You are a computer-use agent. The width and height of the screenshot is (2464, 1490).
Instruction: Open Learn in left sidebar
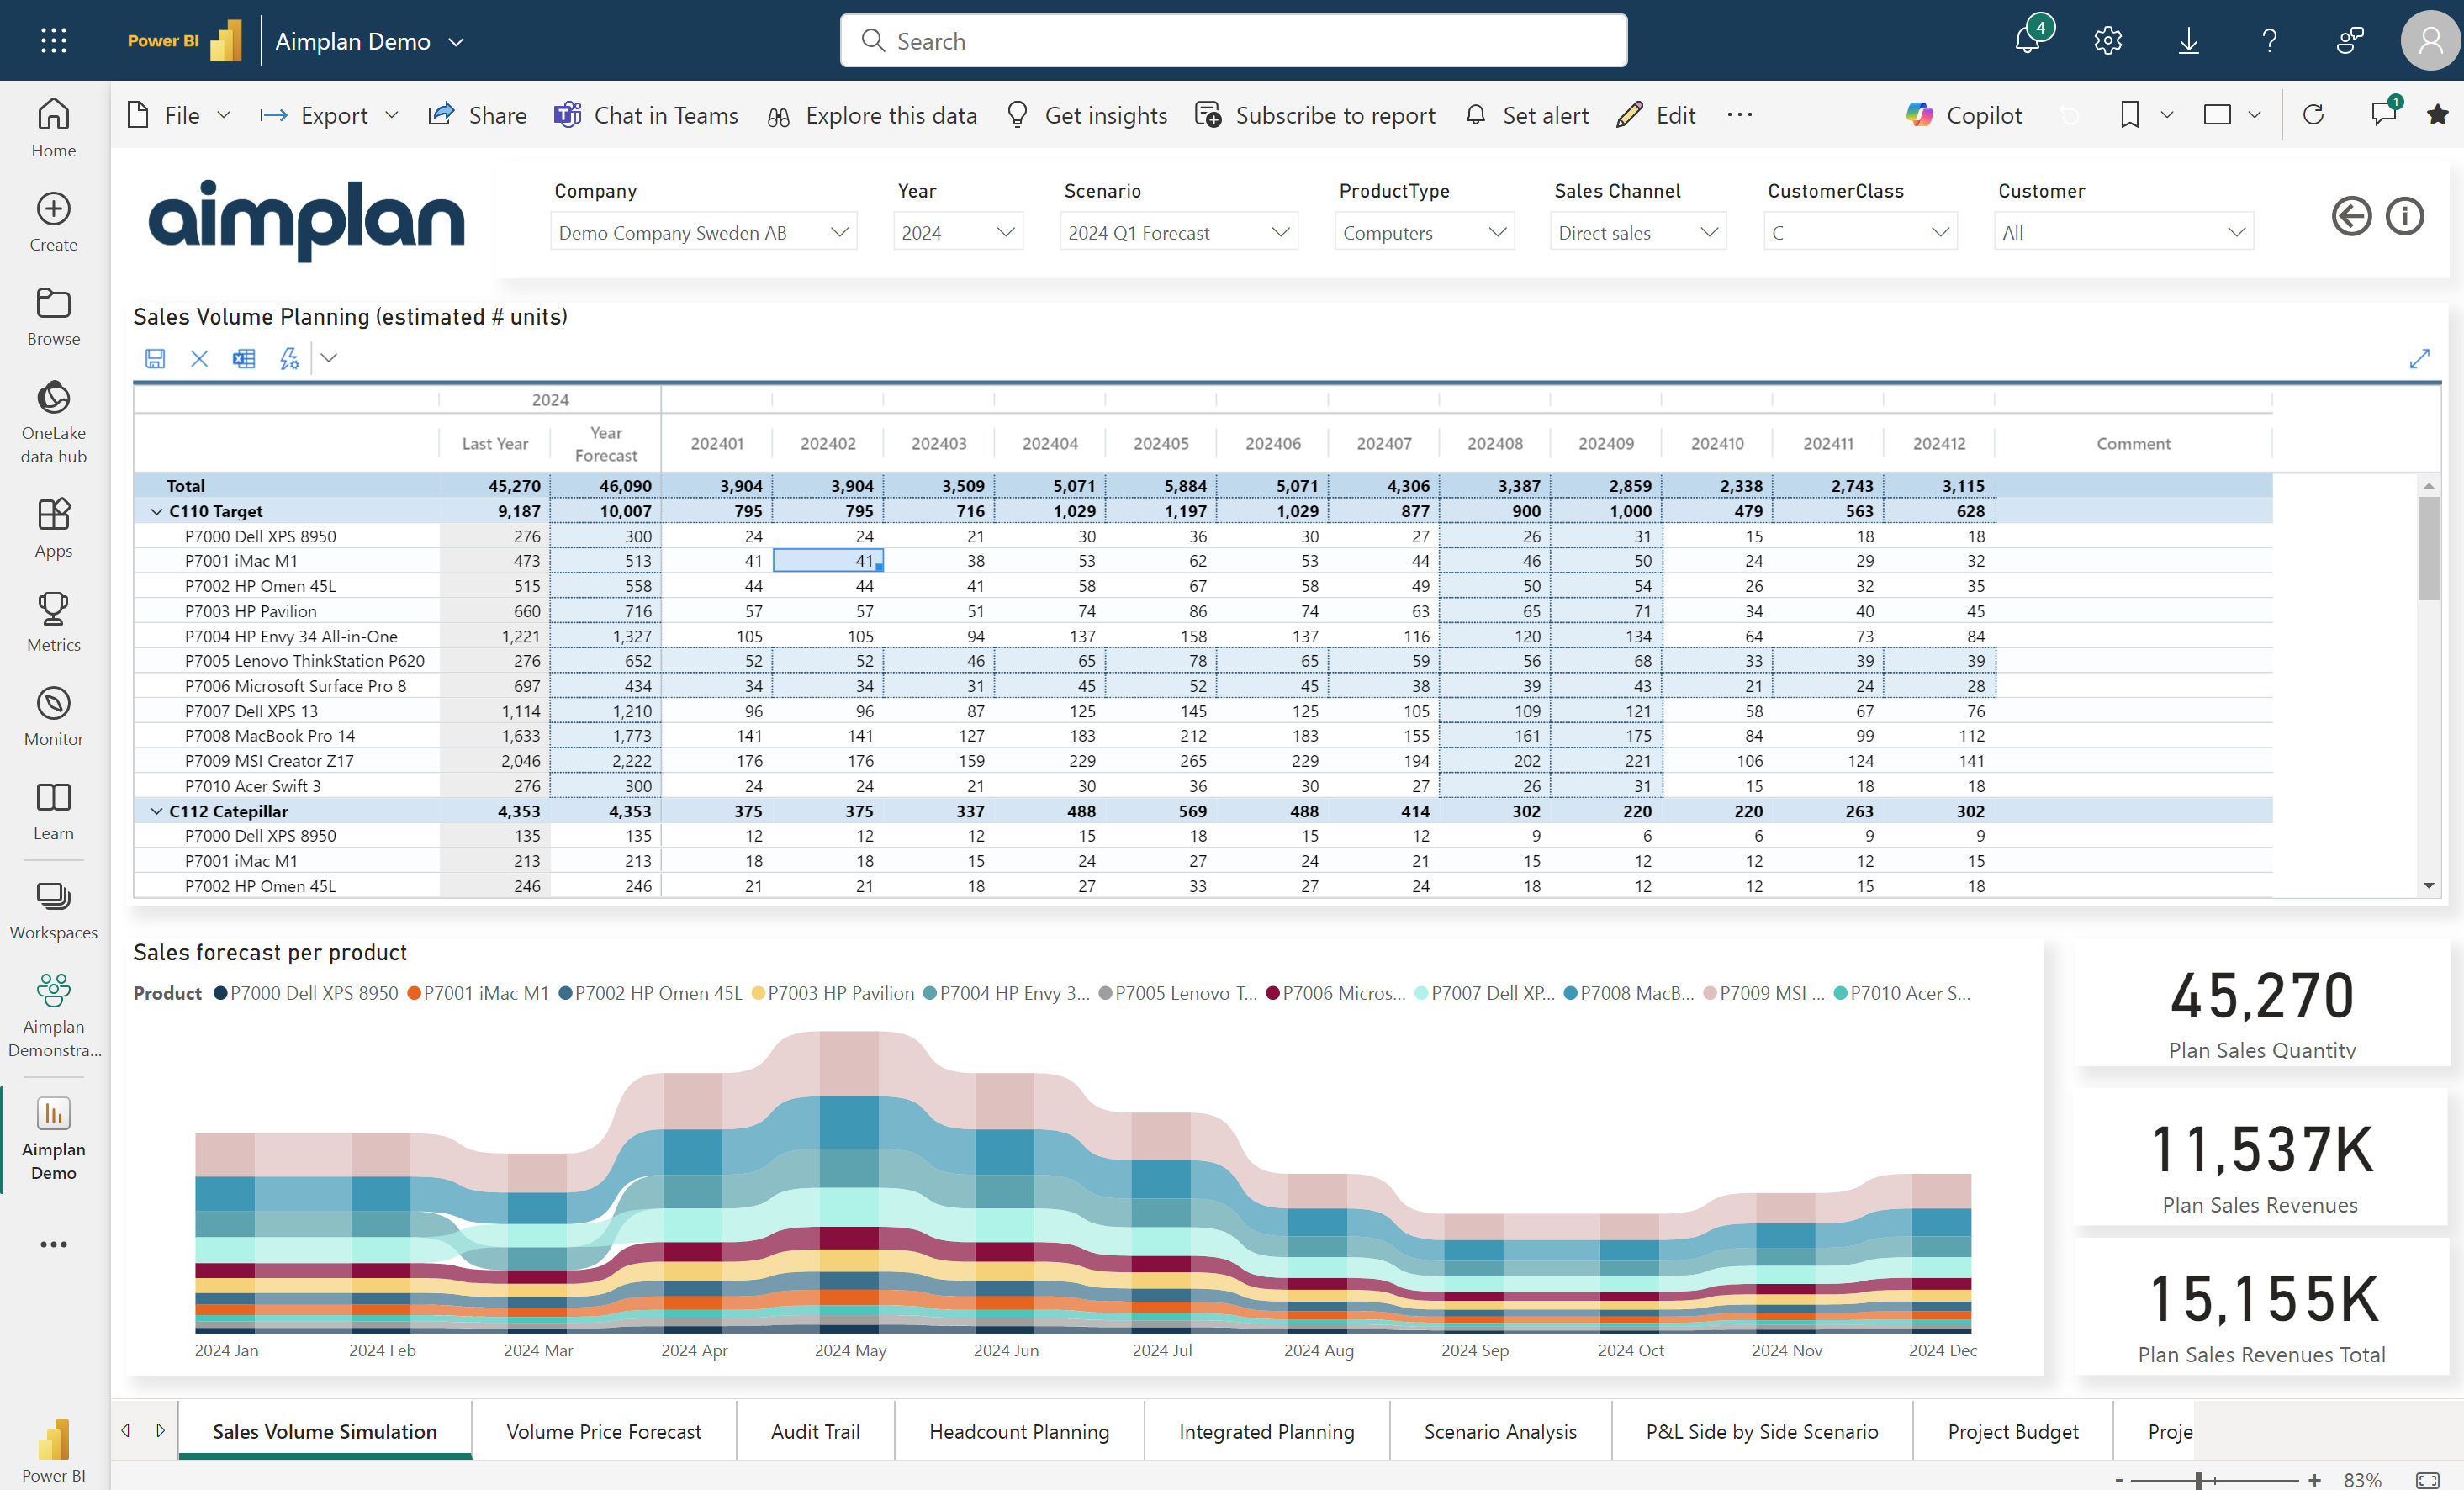click(54, 811)
